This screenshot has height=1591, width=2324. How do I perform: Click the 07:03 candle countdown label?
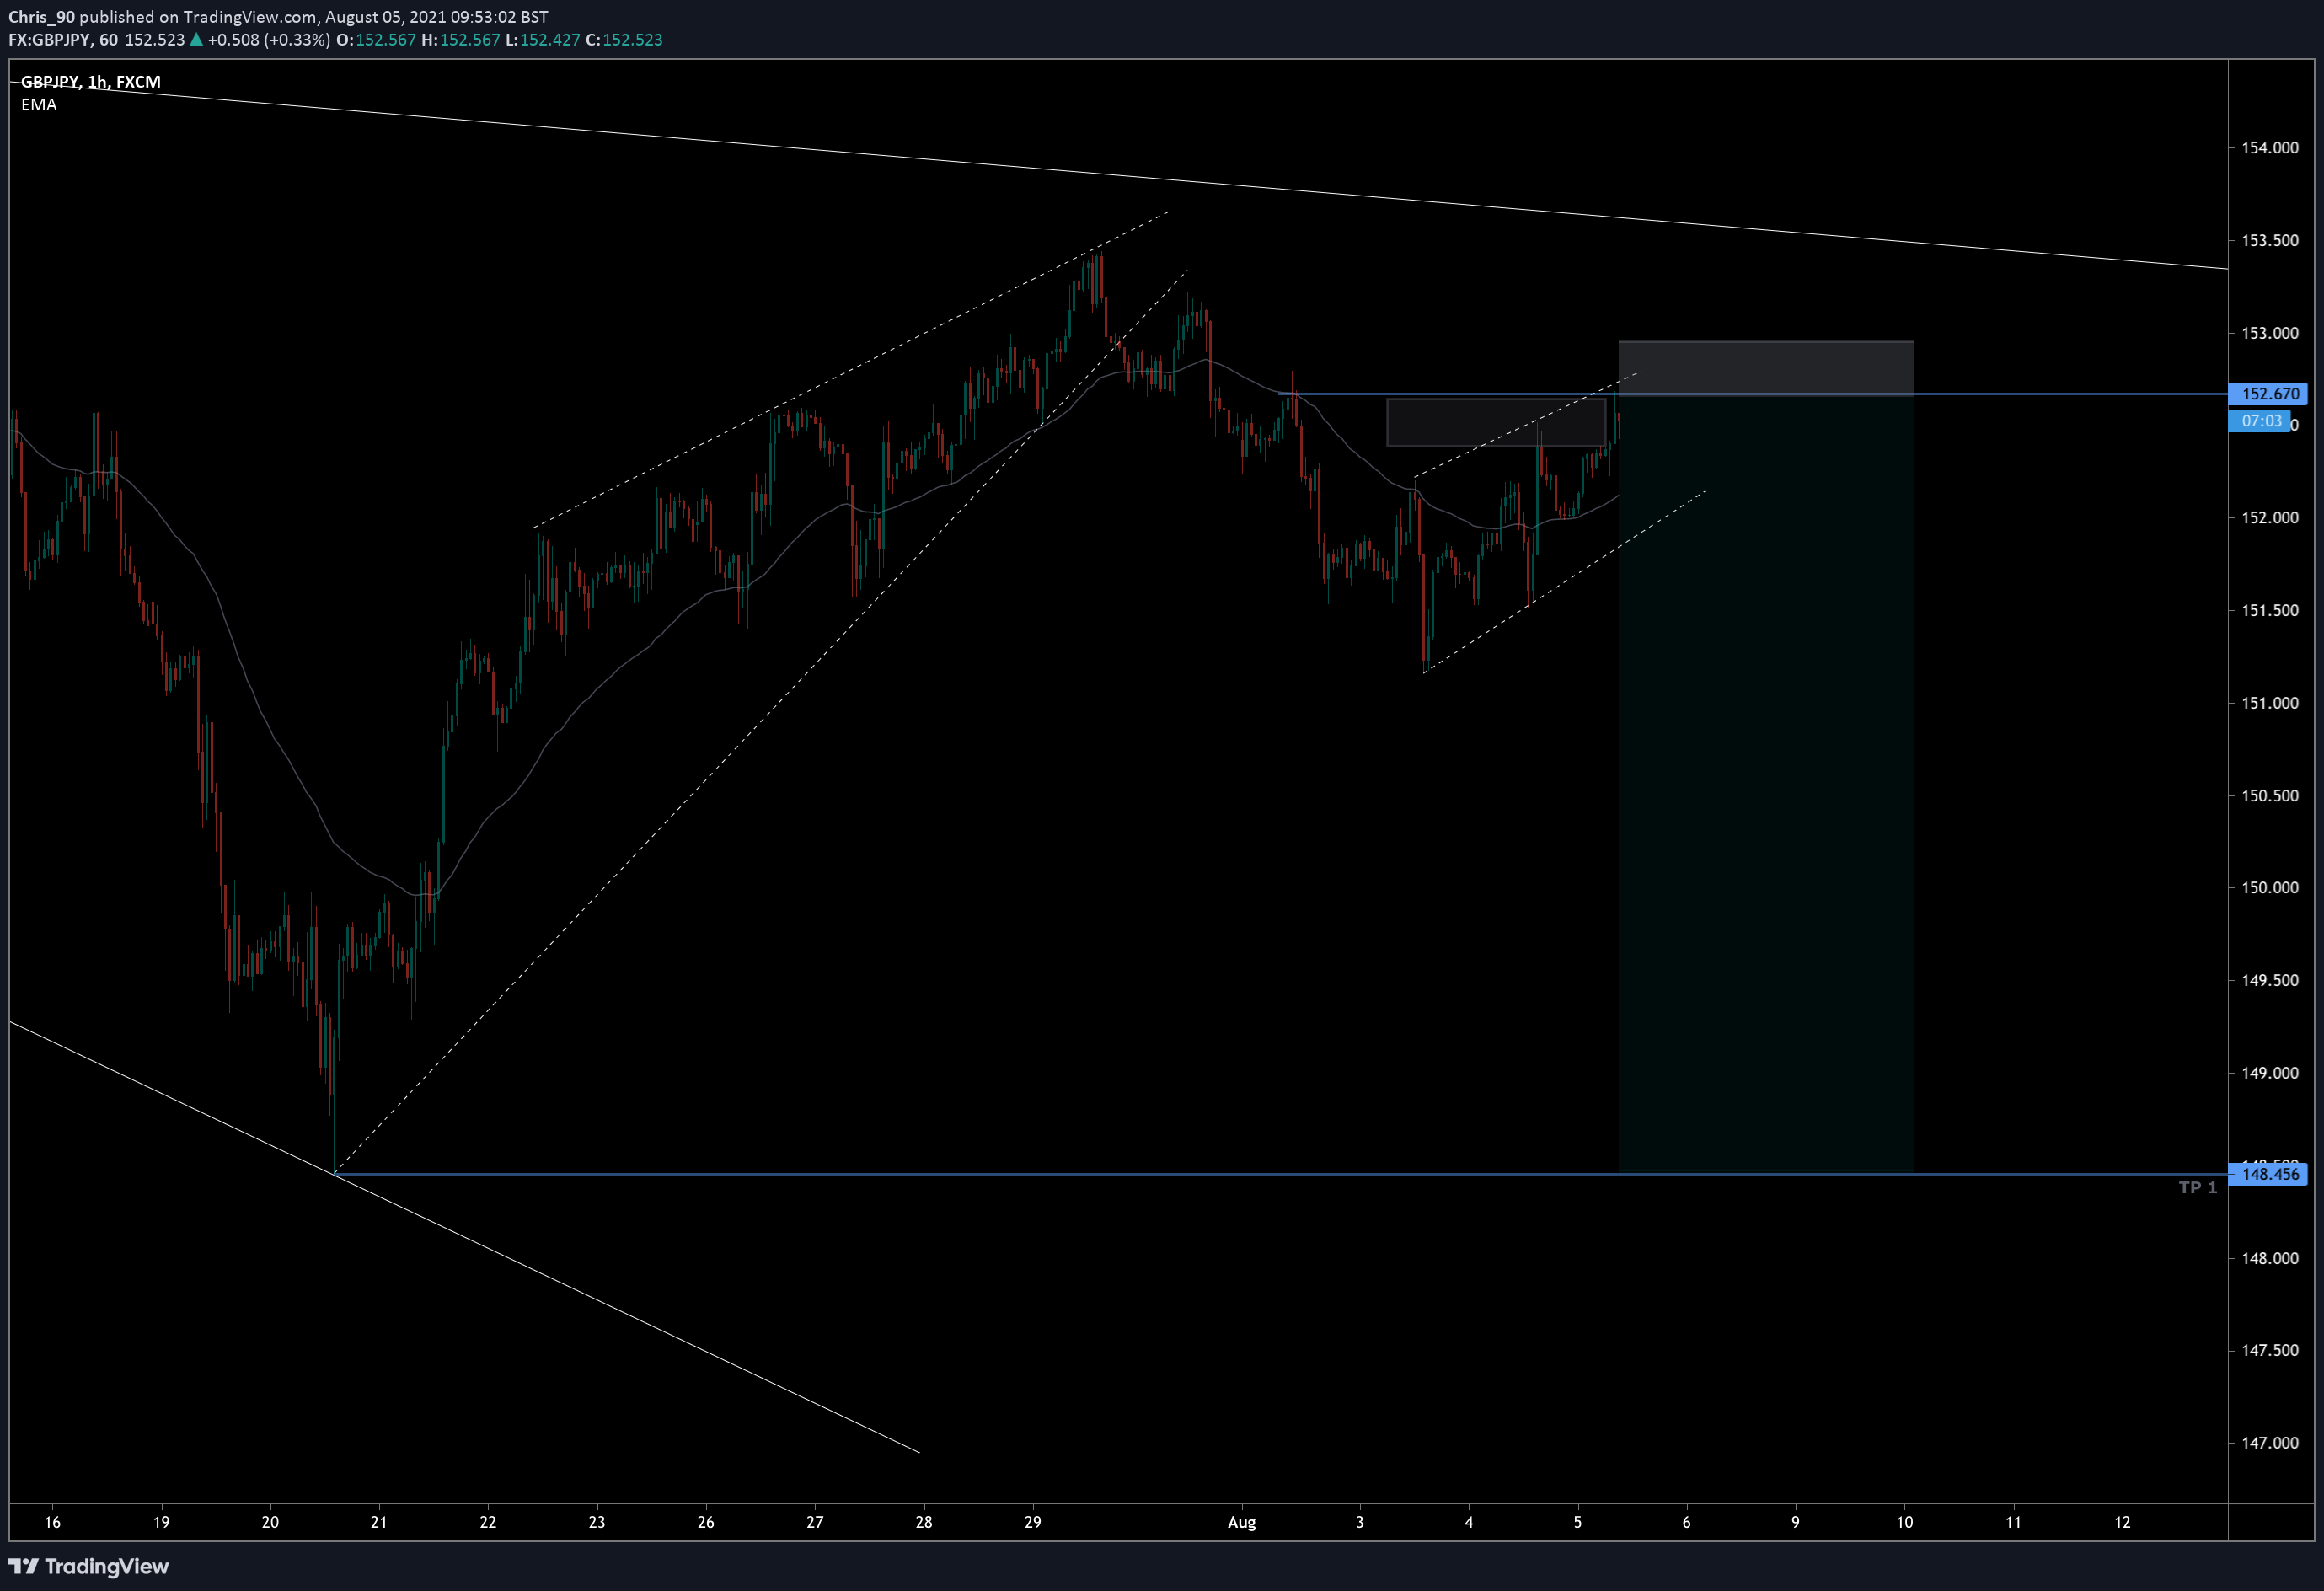tap(2261, 421)
